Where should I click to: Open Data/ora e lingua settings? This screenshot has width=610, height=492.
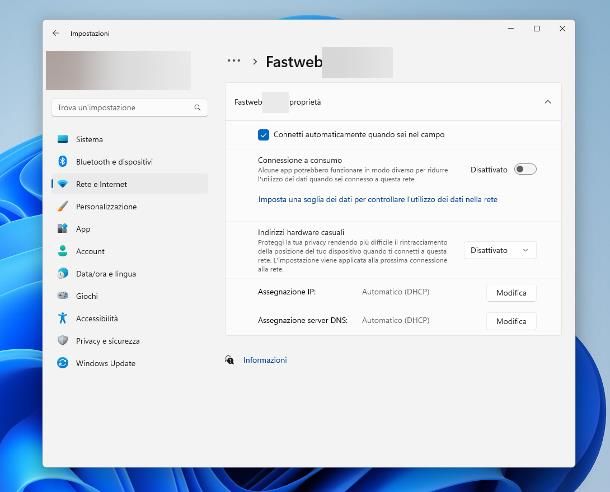coord(130,273)
